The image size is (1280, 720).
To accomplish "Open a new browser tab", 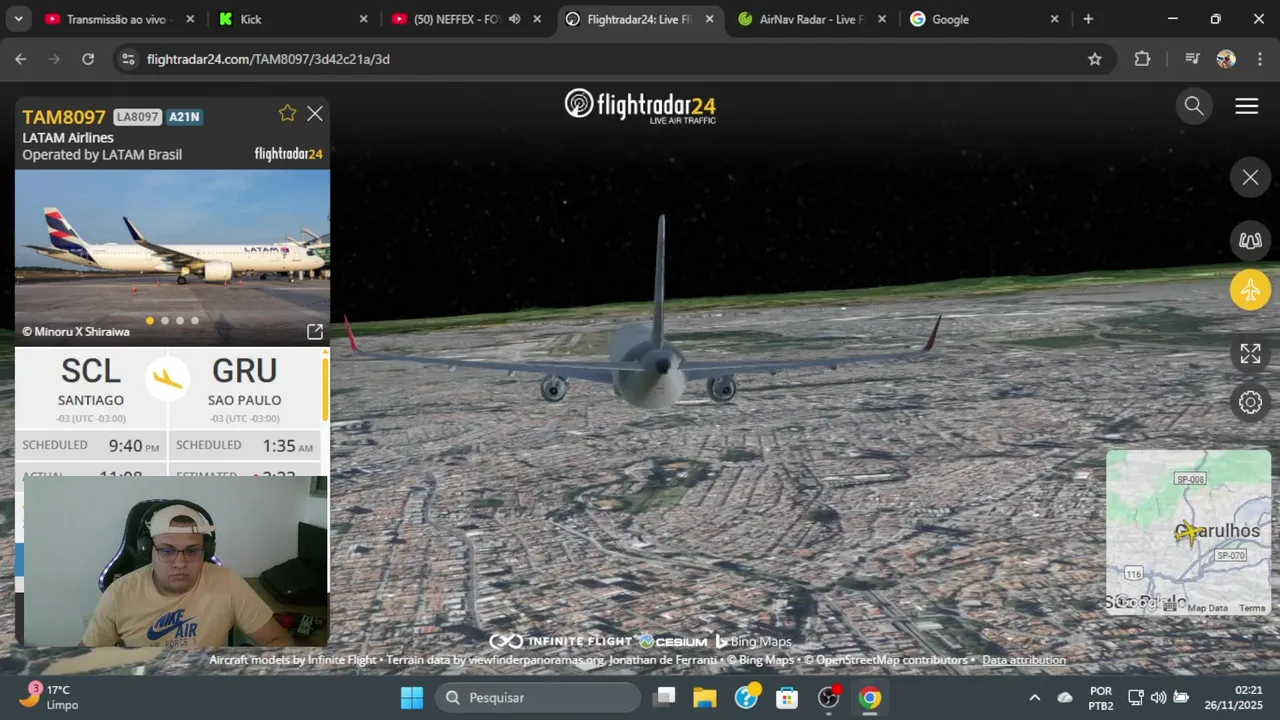I will 1088,19.
